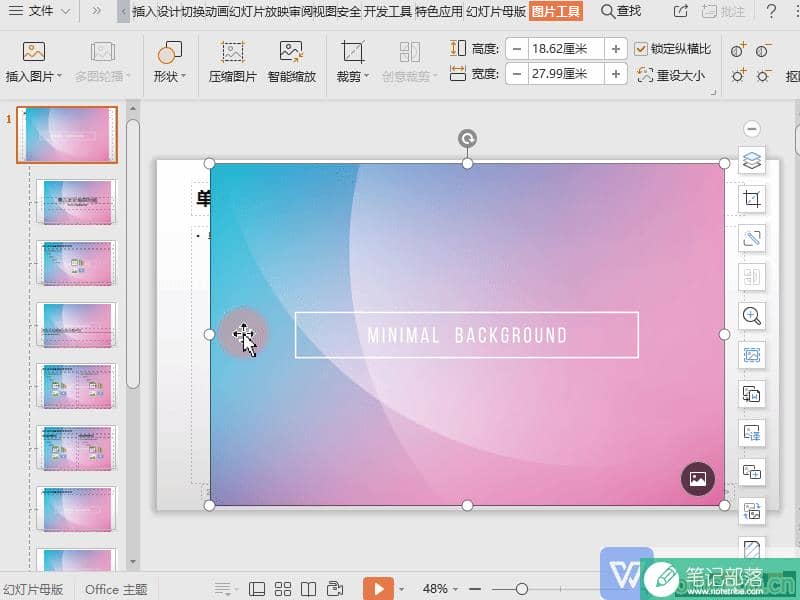
Task: Increase picture height with plus button
Action: pyautogui.click(x=616, y=49)
